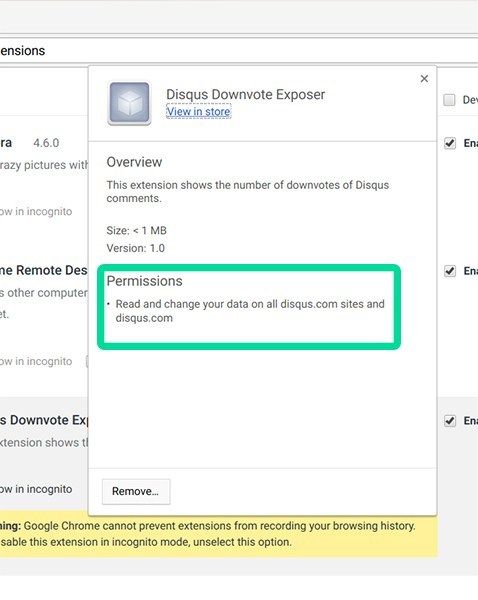
Task: Select the overview description about Disqus comments
Action: click(x=248, y=191)
